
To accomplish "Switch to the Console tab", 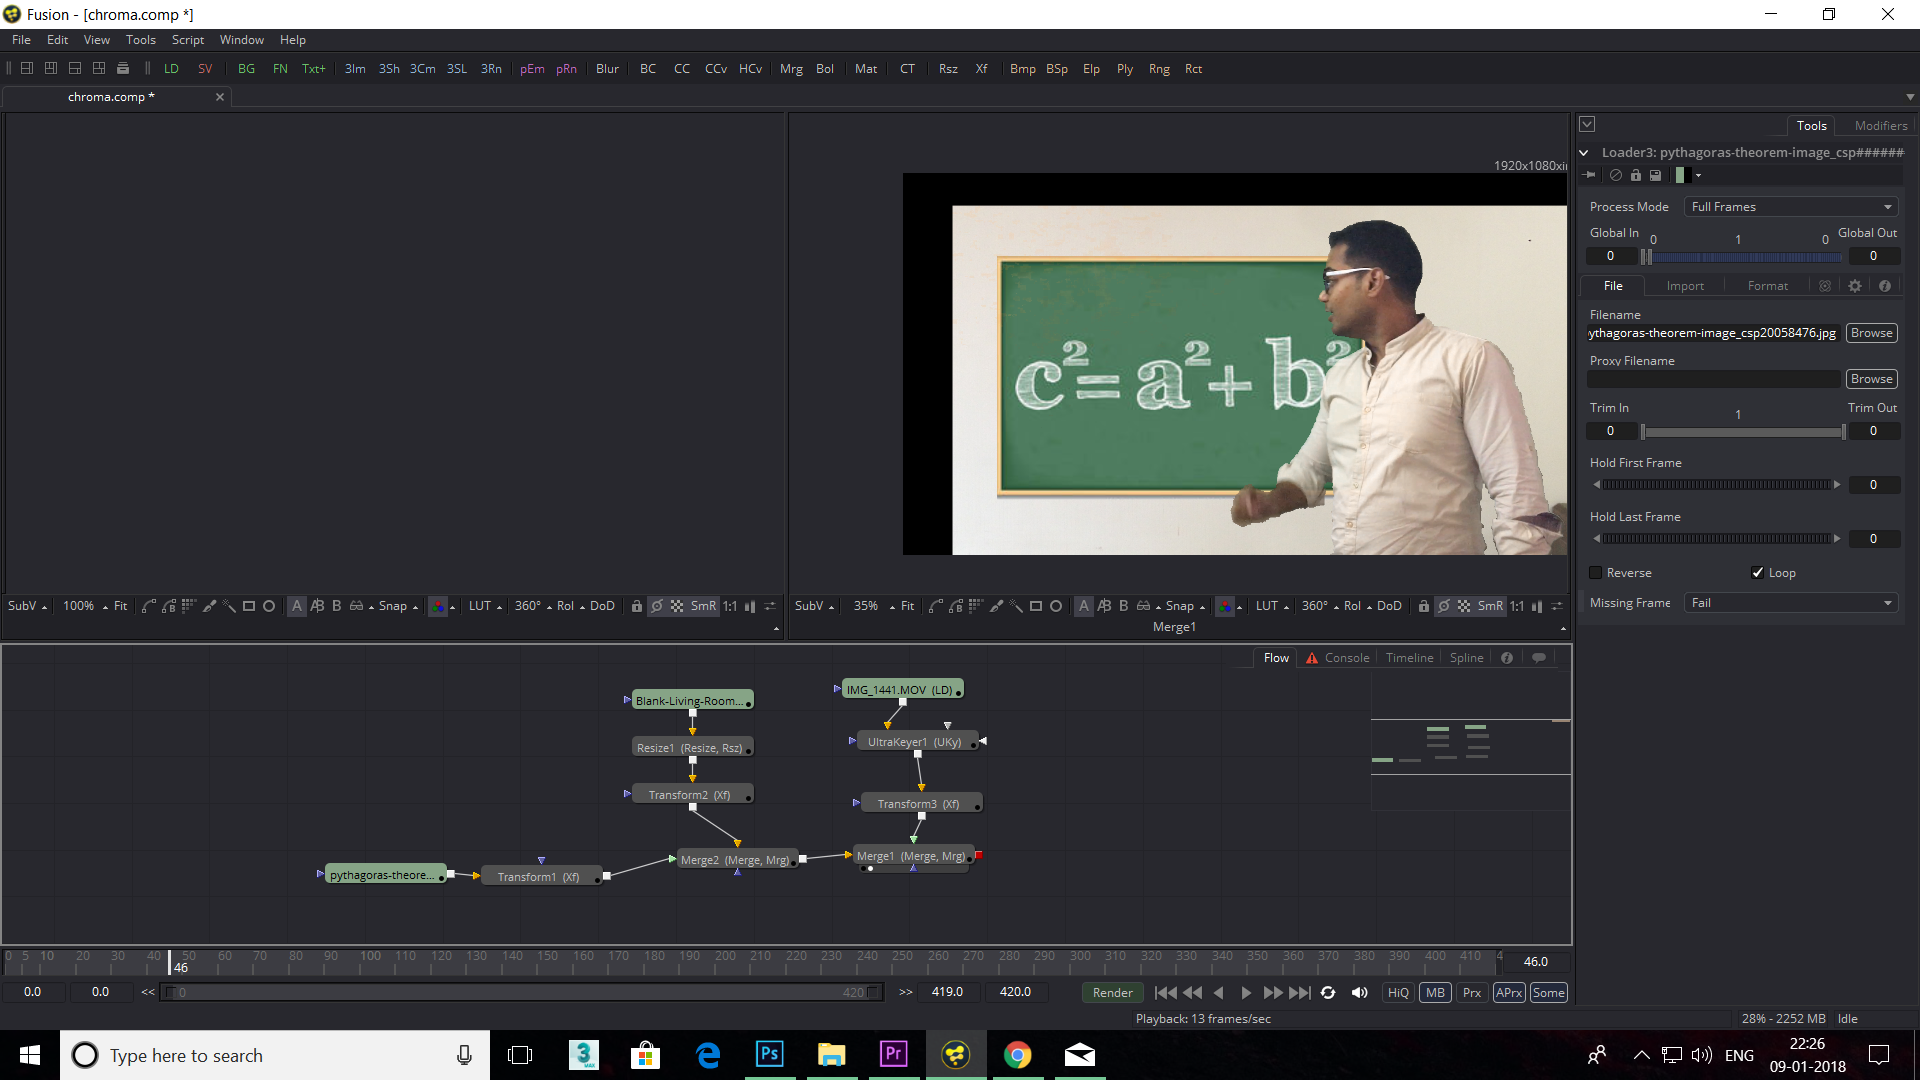I will (1346, 658).
